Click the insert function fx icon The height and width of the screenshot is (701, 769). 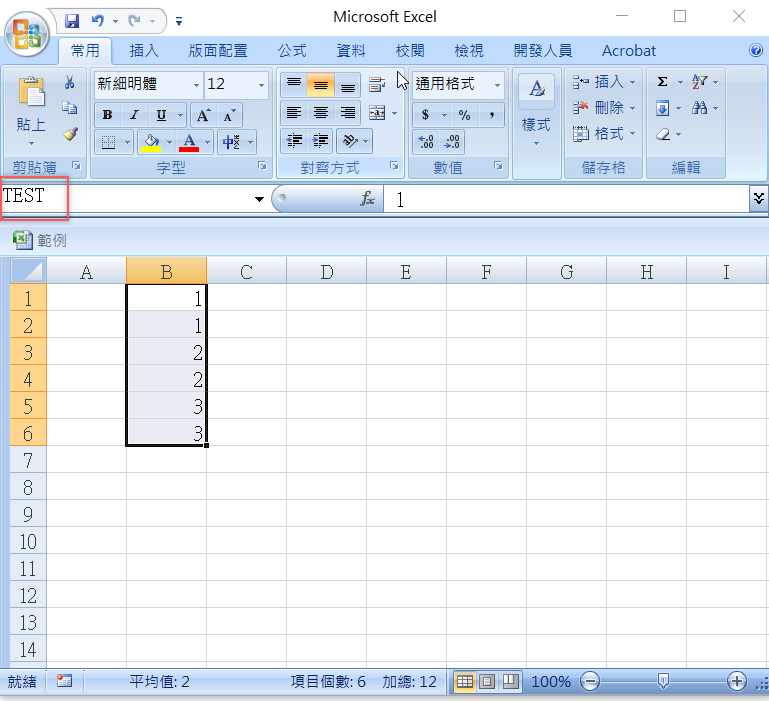tap(368, 200)
